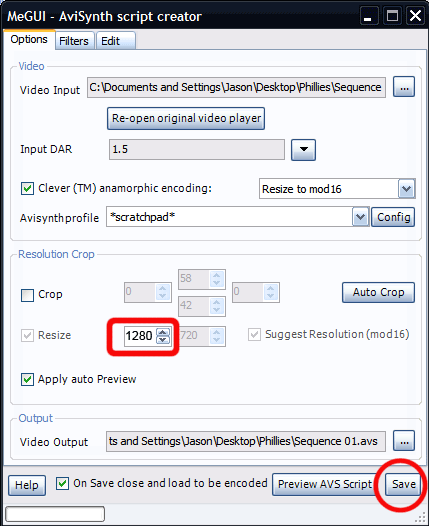
Task: Click Preview AVS Script button
Action: tap(325, 484)
